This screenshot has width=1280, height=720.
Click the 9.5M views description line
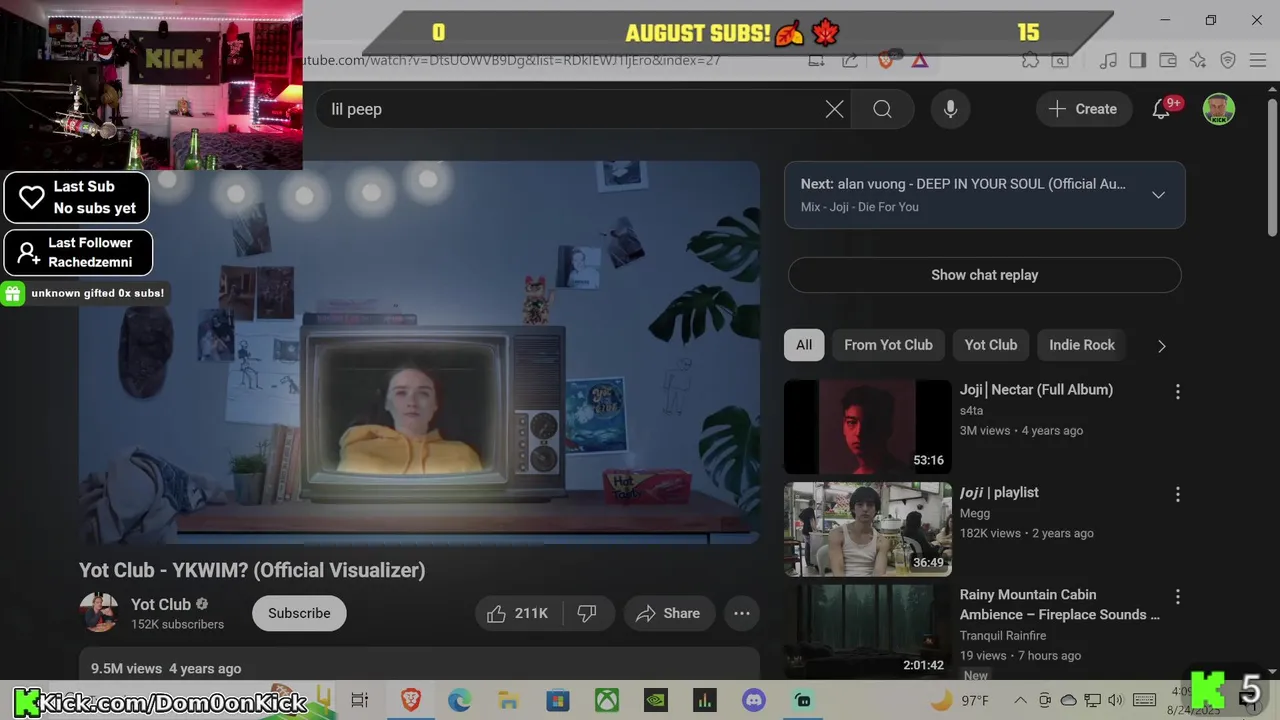tap(166, 668)
